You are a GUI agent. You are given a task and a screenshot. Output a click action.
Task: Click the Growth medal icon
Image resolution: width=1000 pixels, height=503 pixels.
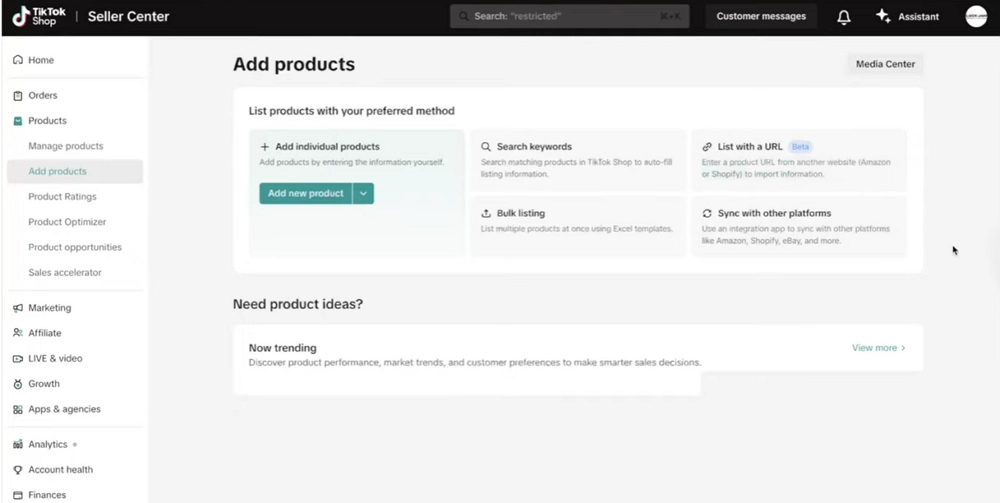pos(18,384)
